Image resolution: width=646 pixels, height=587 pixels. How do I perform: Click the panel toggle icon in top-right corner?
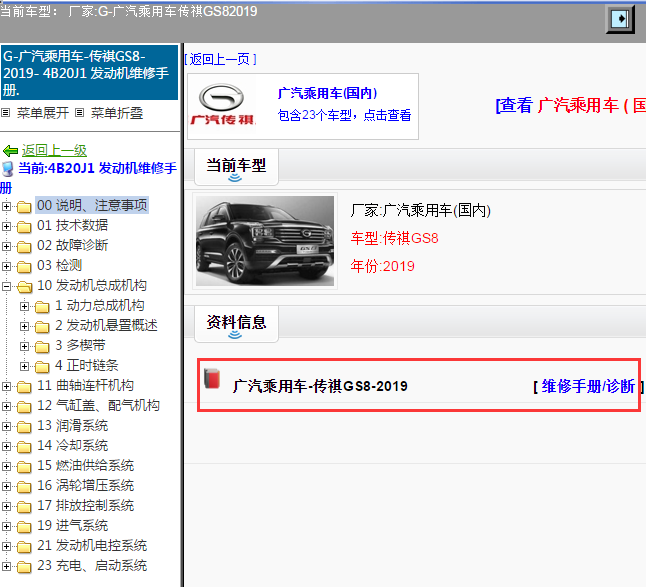620,19
